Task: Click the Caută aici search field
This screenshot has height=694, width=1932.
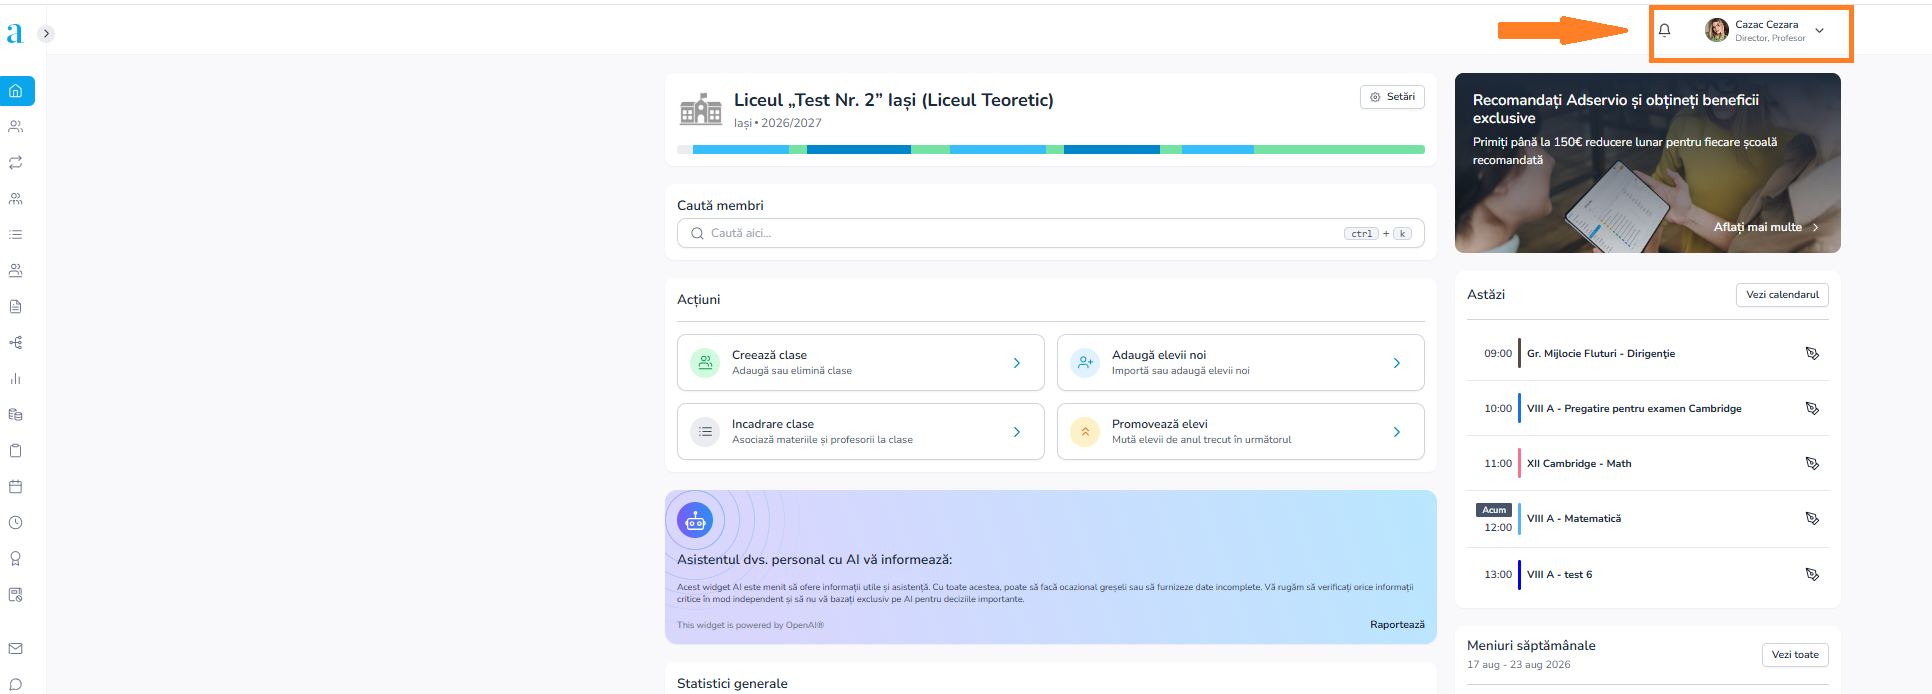Action: pyautogui.click(x=1051, y=233)
